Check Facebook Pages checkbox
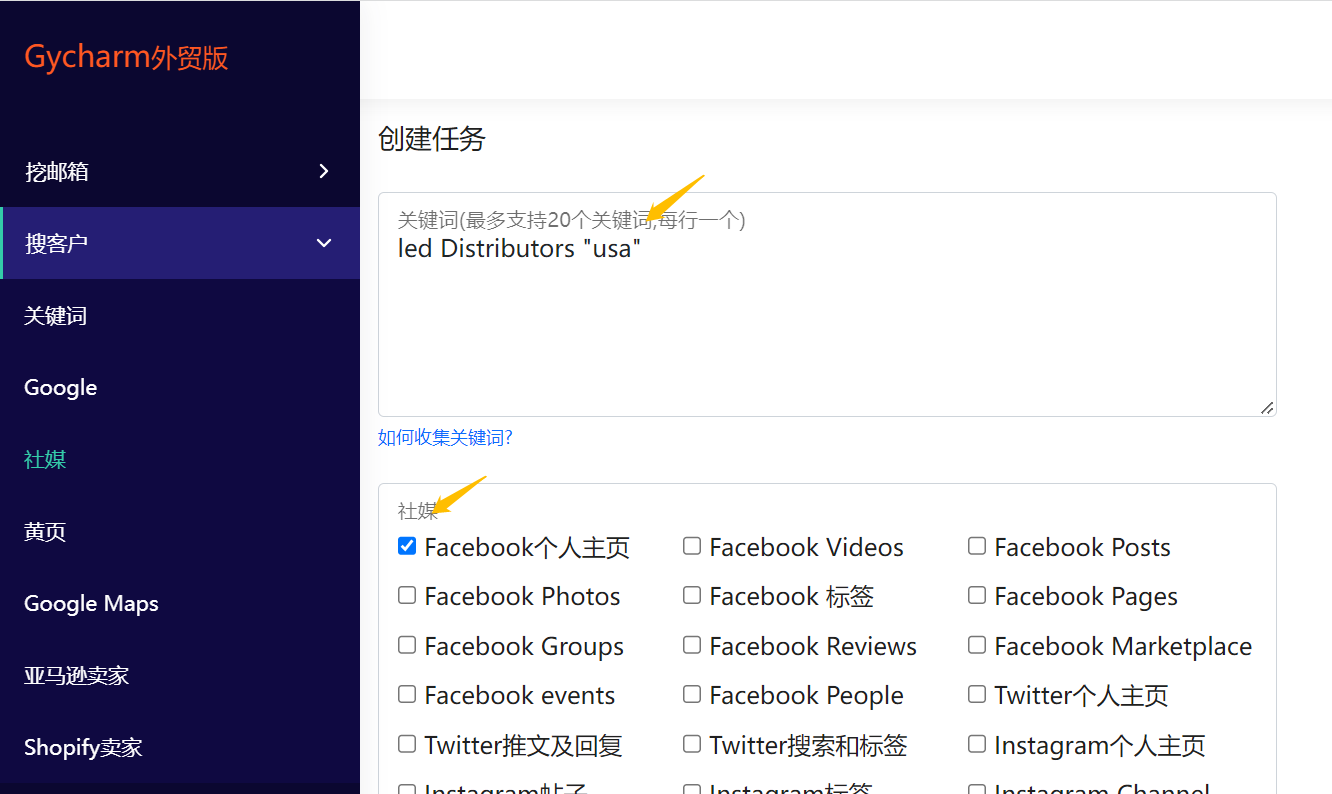Image resolution: width=1332 pixels, height=794 pixels. [x=977, y=595]
